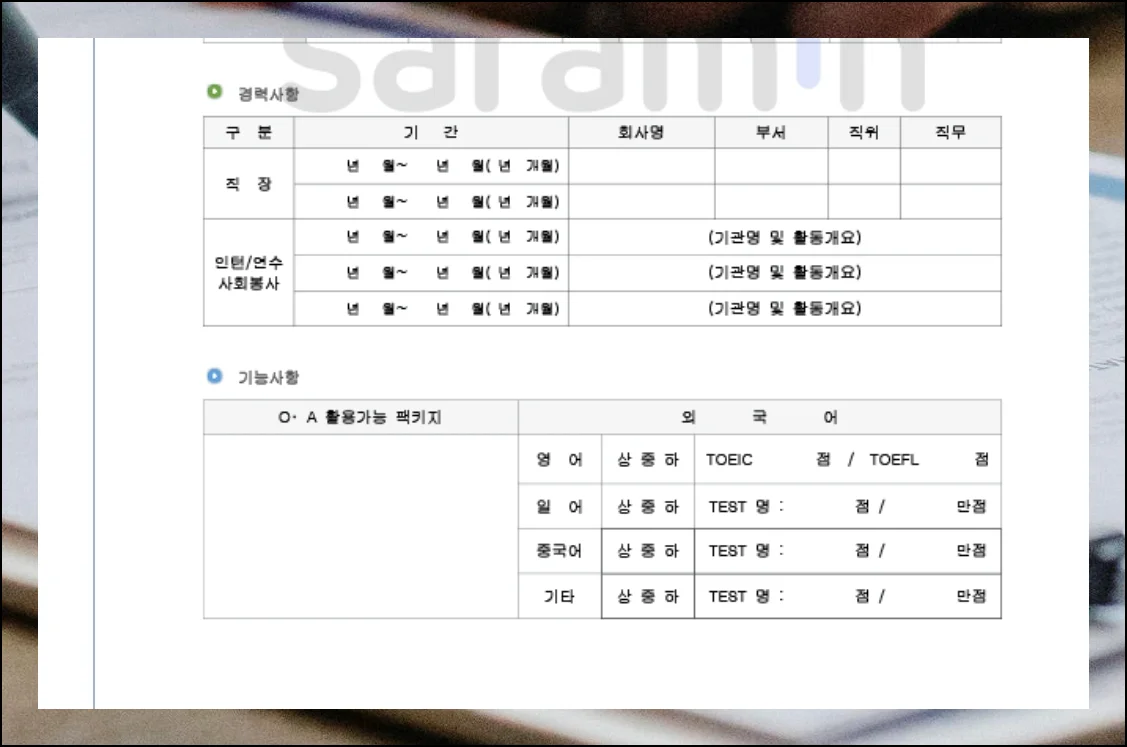Select the 외국어 table header
The width and height of the screenshot is (1127, 747).
point(759,417)
